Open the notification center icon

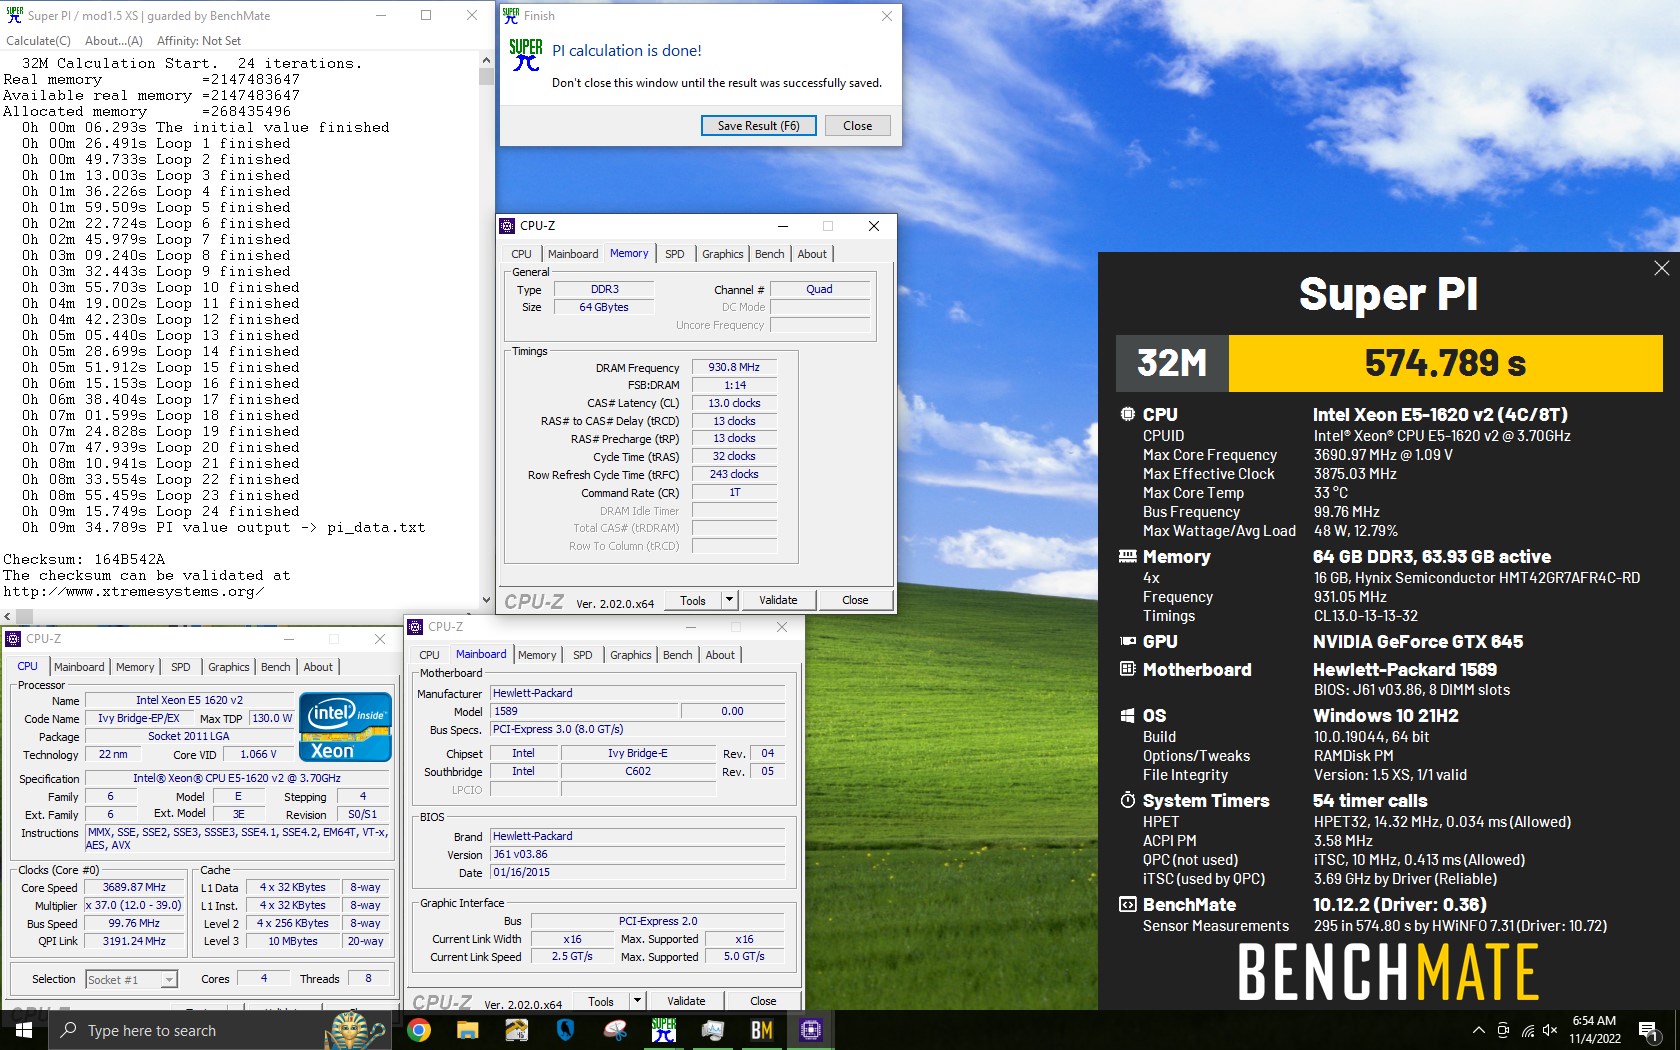click(1648, 1030)
